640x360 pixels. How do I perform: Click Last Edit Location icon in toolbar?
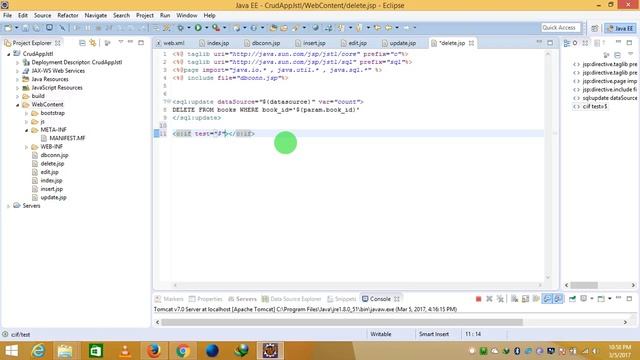click(x=377, y=28)
